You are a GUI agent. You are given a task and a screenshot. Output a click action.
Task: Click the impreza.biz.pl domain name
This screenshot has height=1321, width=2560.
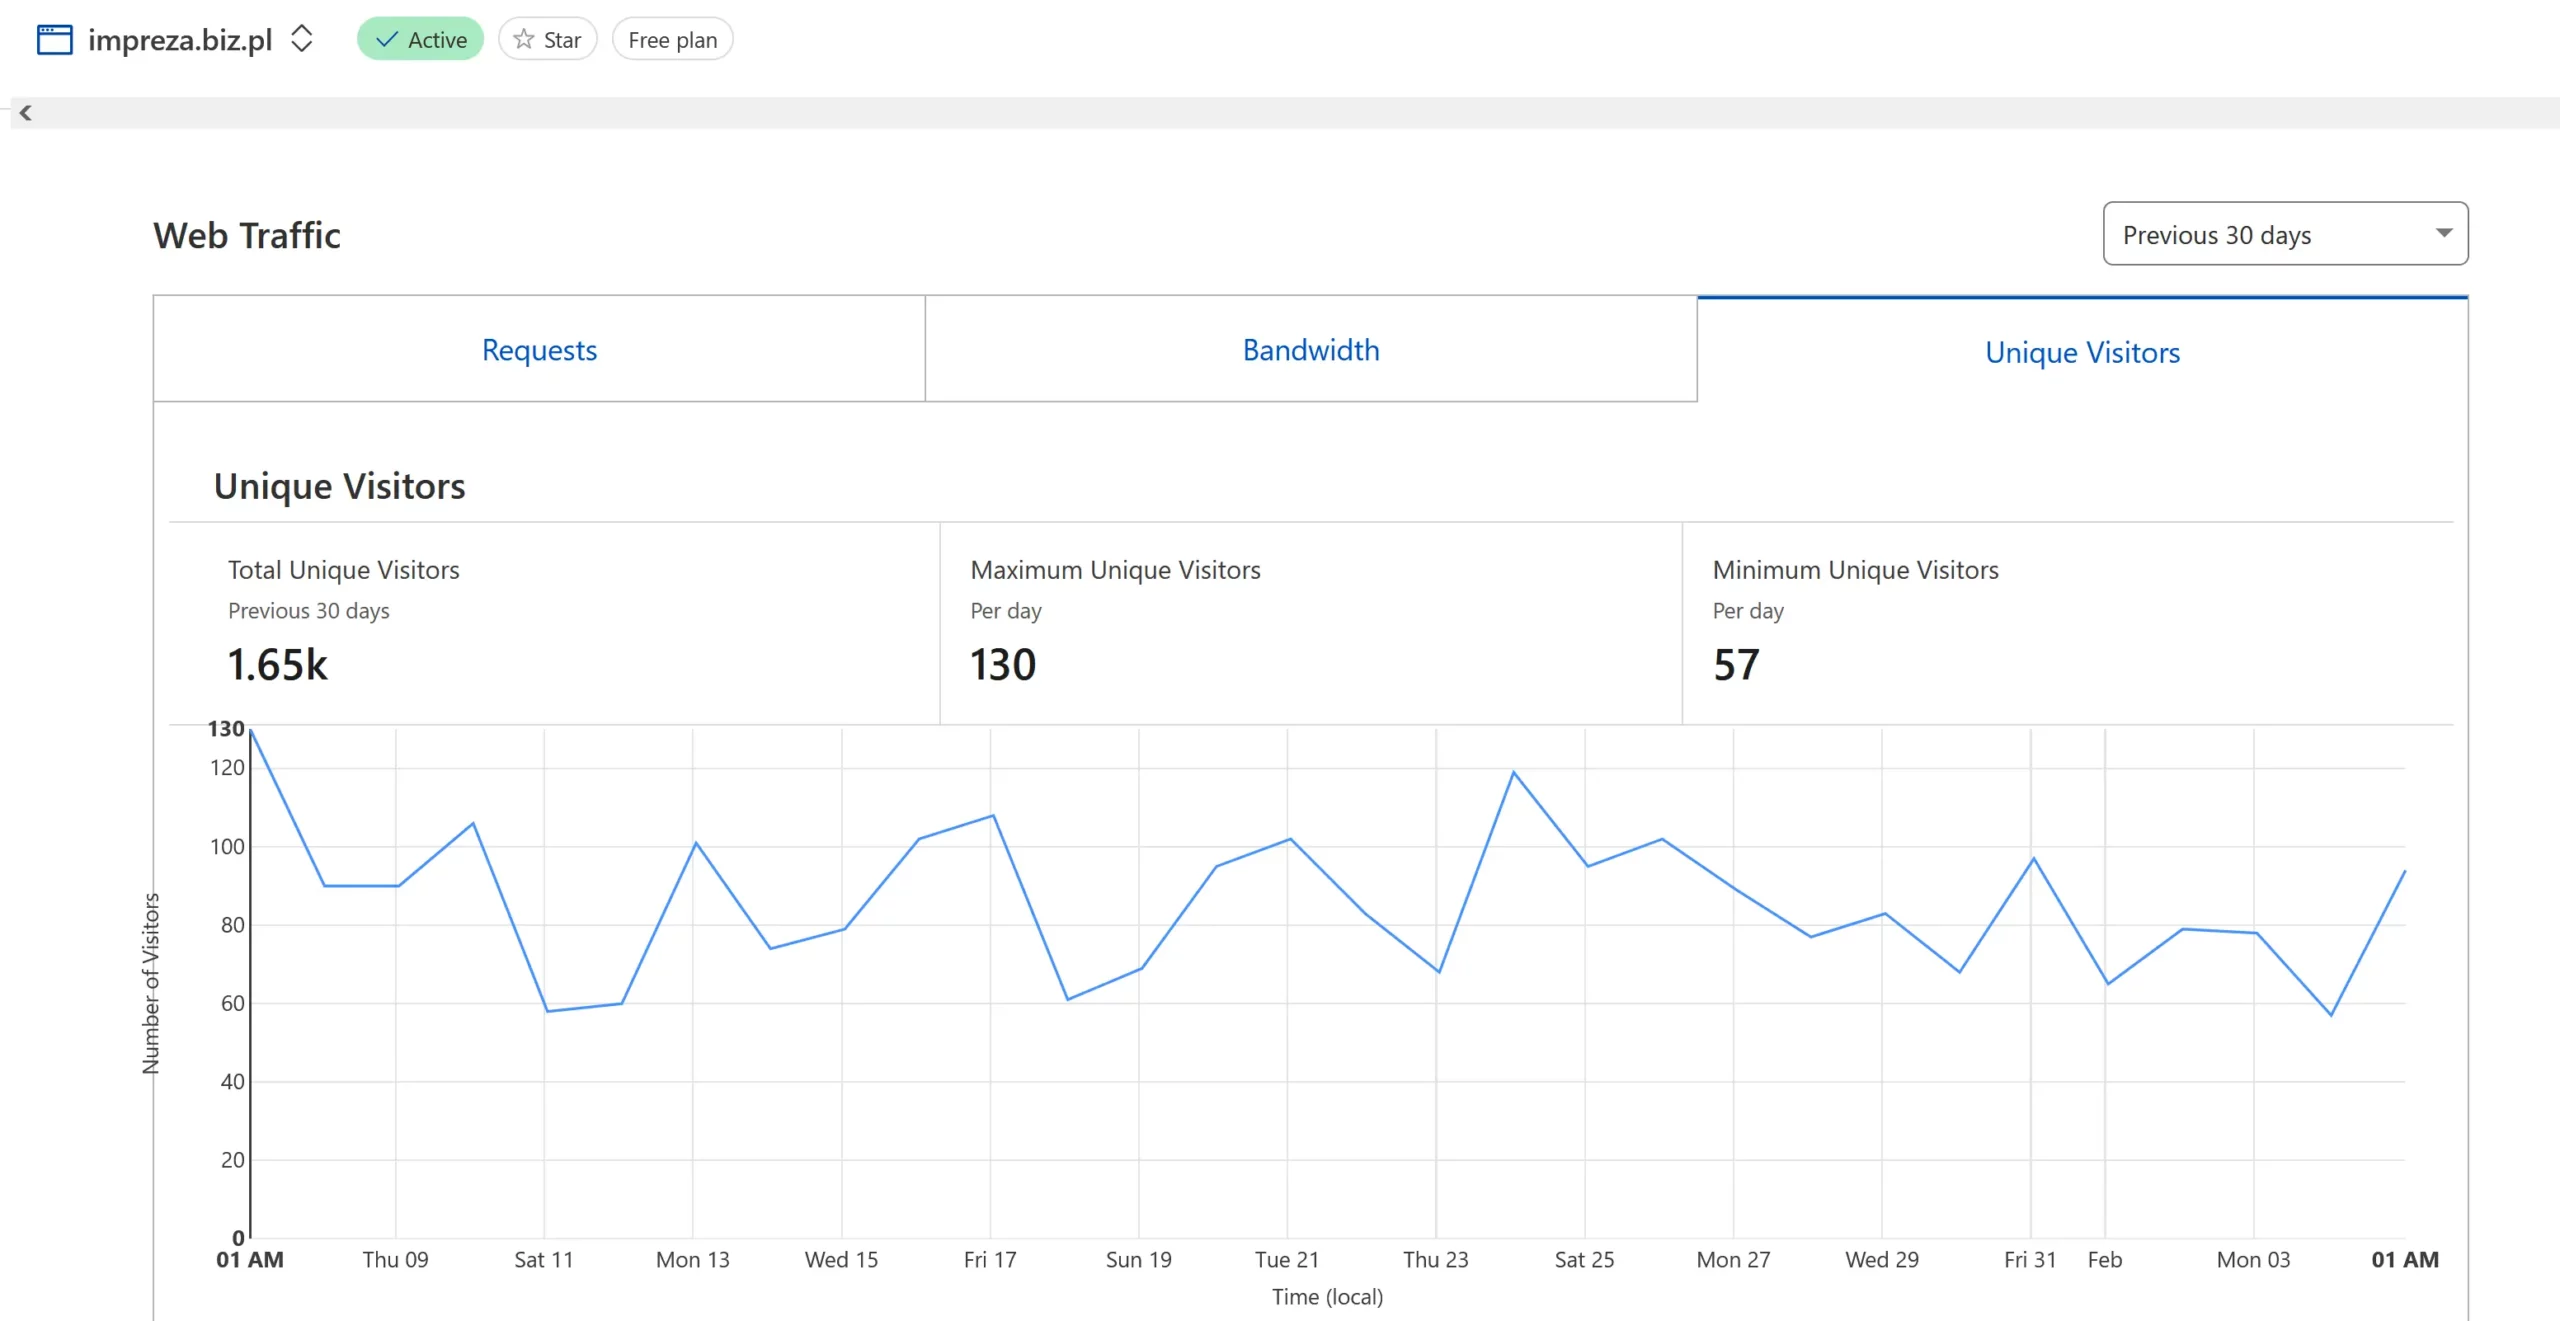point(180,40)
